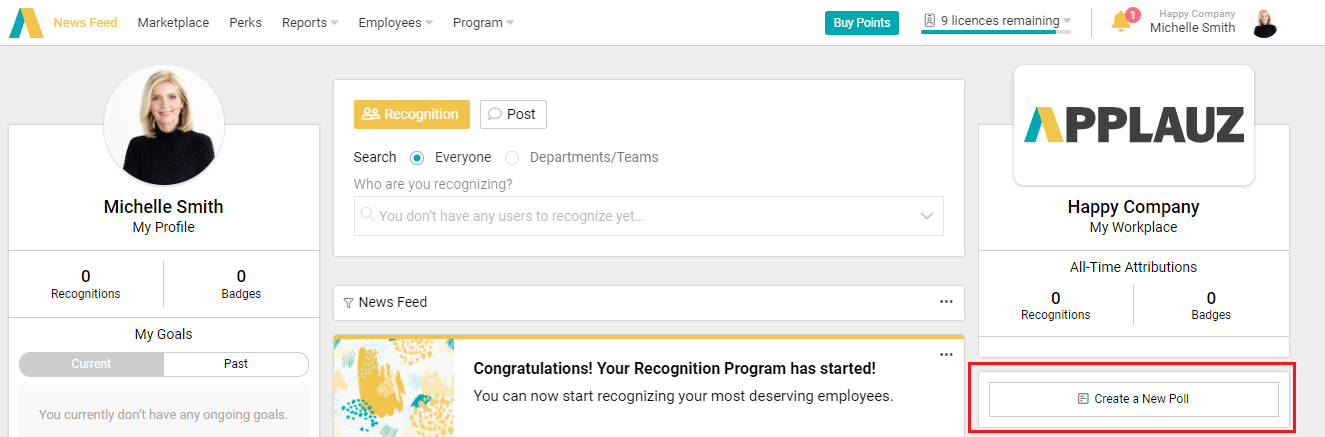Open the Perks menu item

245,22
